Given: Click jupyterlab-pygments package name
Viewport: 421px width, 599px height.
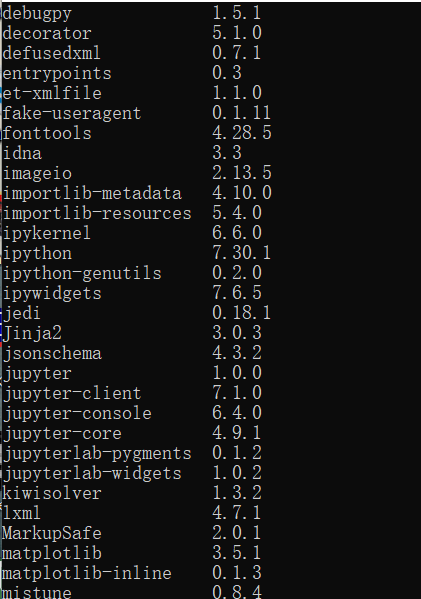Looking at the screenshot, I should (x=97, y=453).
